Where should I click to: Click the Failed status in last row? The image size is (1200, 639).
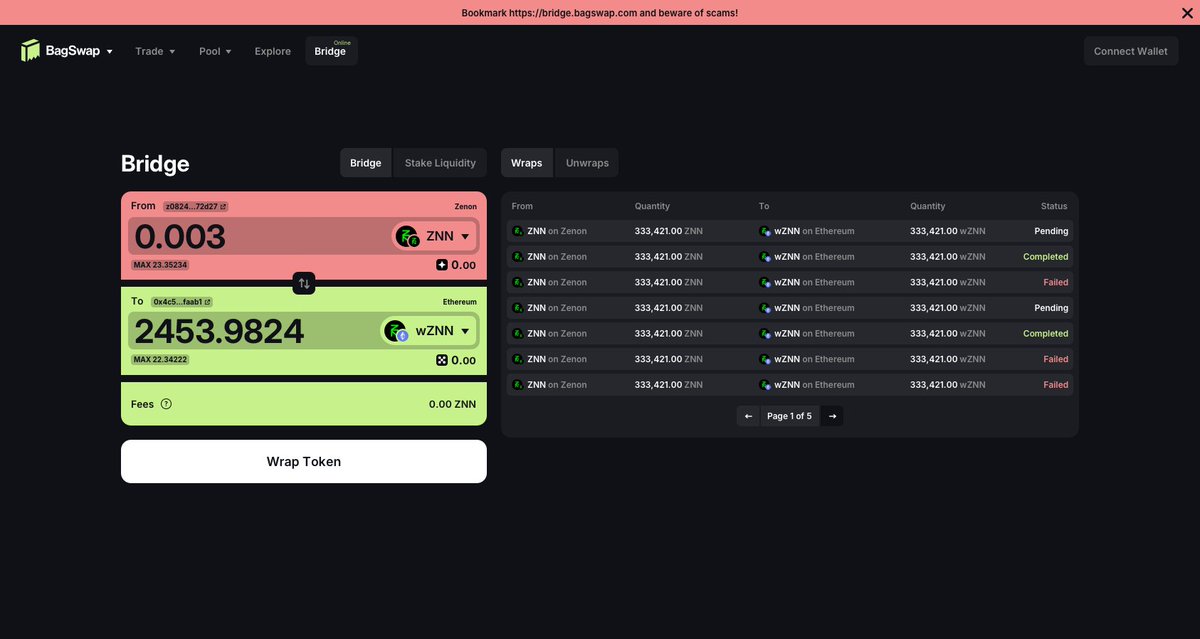(1056, 385)
